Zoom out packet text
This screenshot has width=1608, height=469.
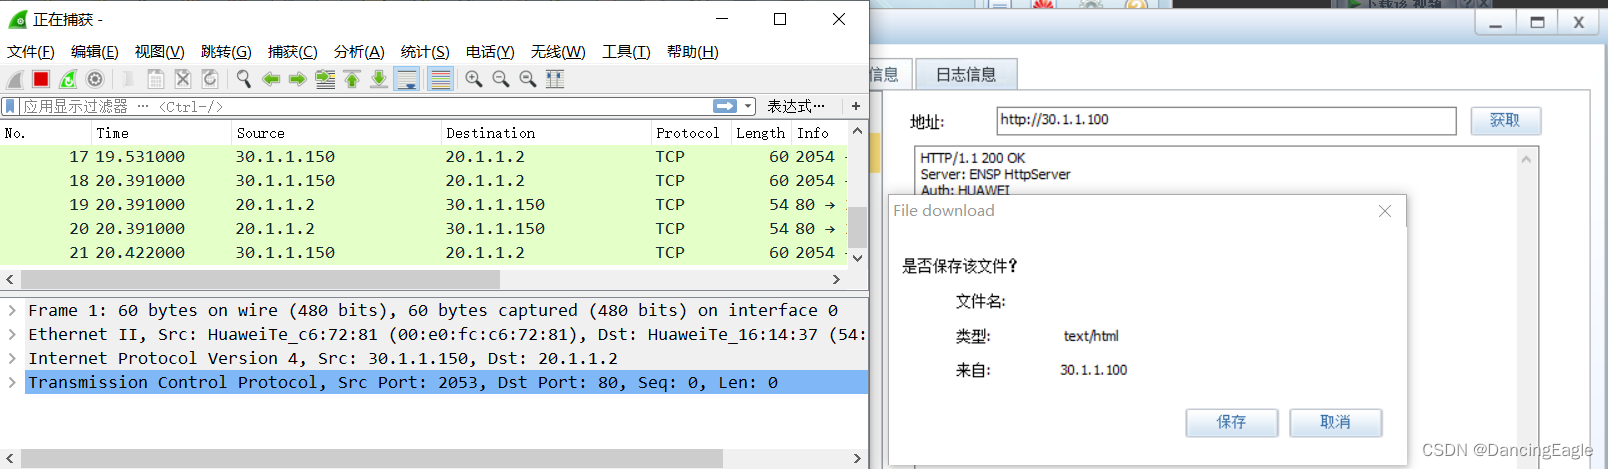coord(501,79)
